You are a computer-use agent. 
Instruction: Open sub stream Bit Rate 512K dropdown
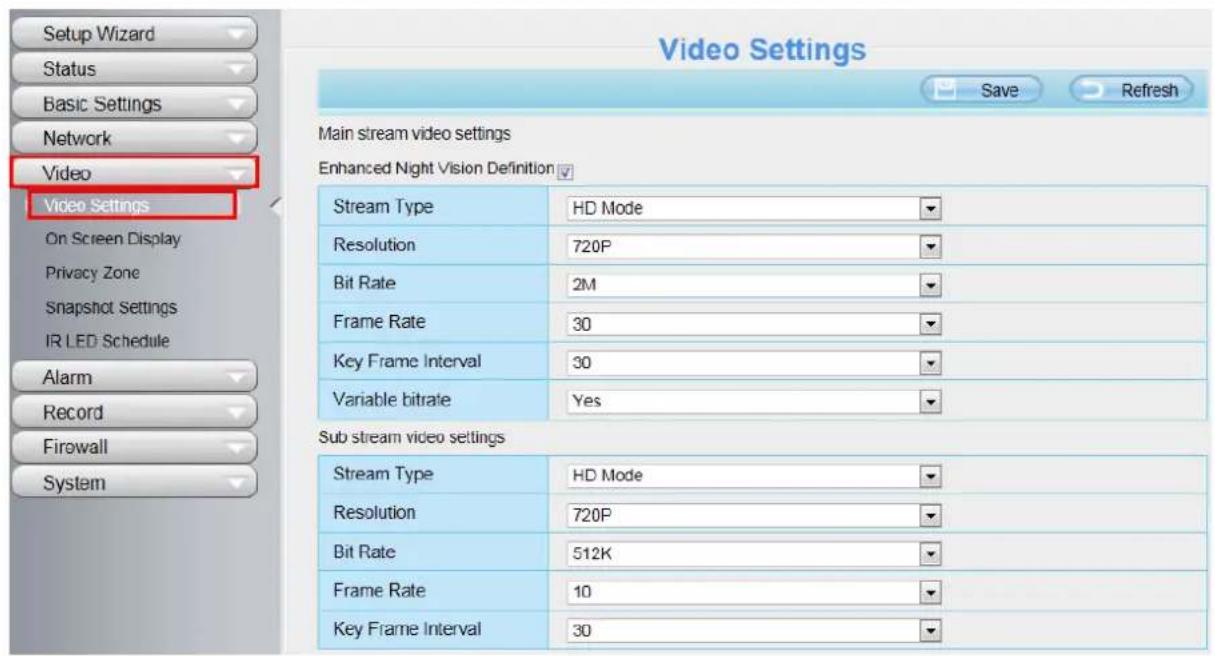[x=755, y=553]
